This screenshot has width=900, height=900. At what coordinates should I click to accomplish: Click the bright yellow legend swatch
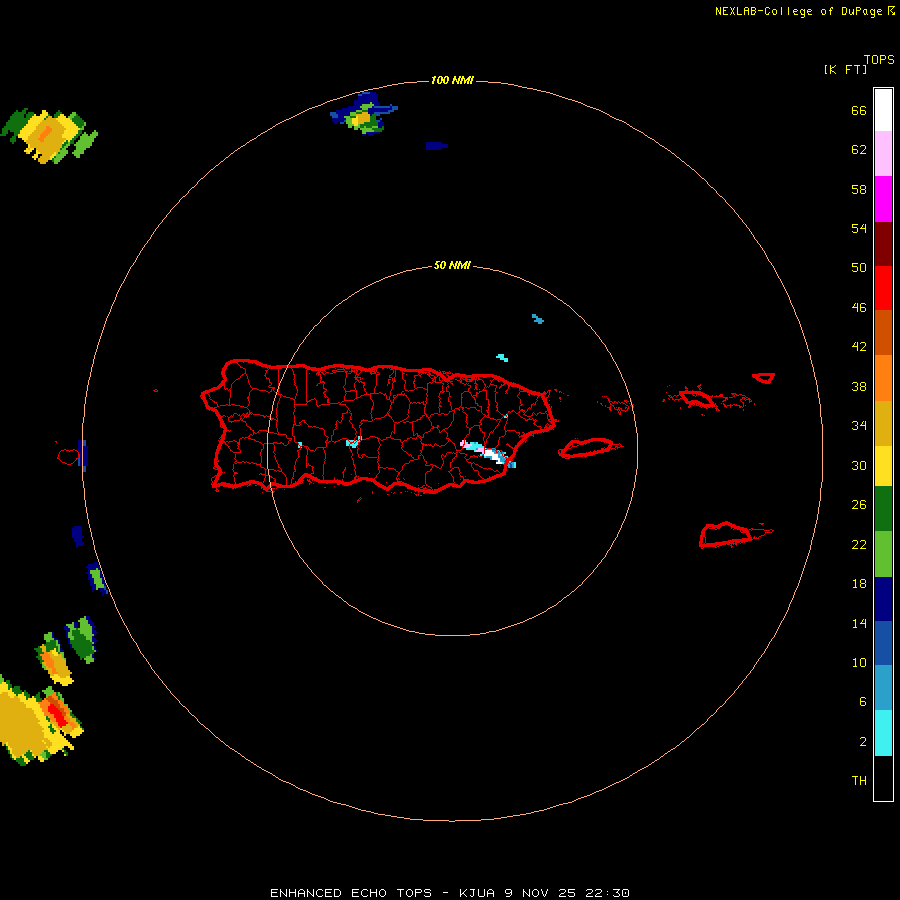(883, 466)
